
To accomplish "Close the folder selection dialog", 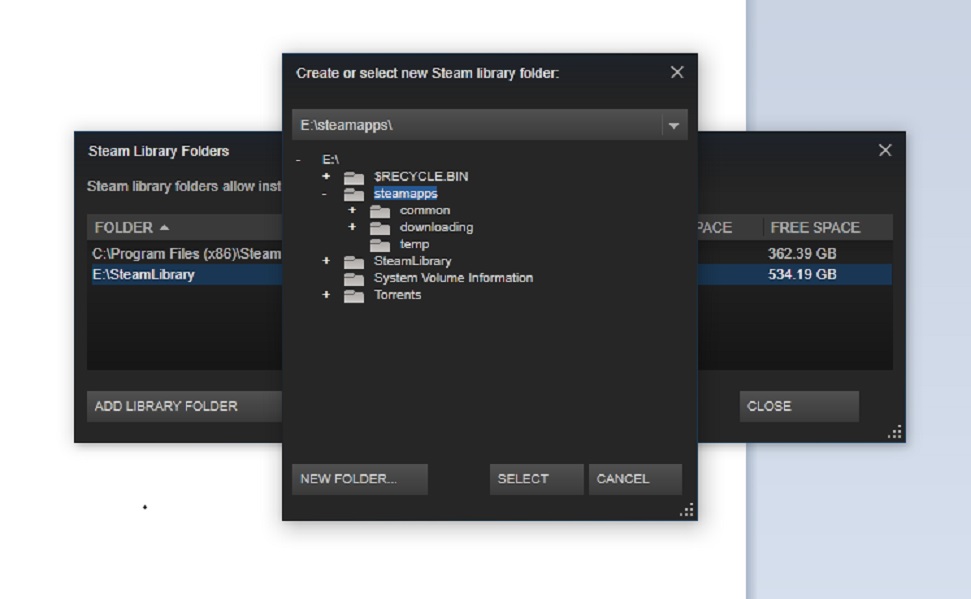I will coord(677,72).
